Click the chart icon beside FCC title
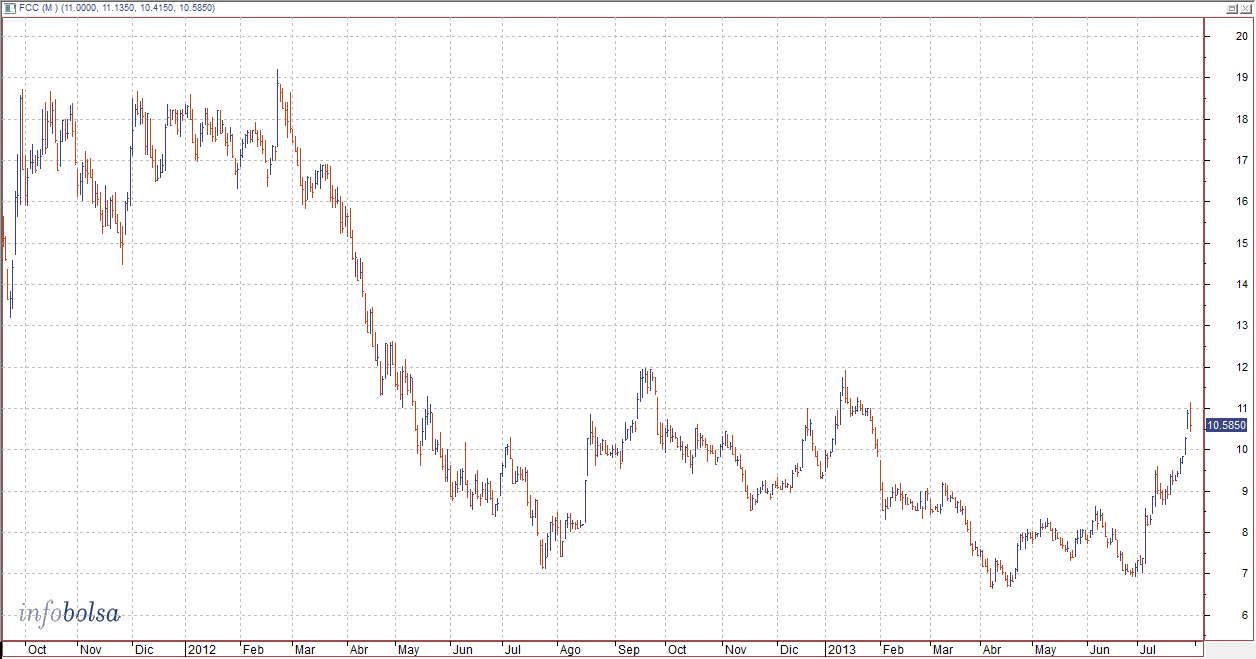The width and height of the screenshot is (1256, 659). point(9,7)
